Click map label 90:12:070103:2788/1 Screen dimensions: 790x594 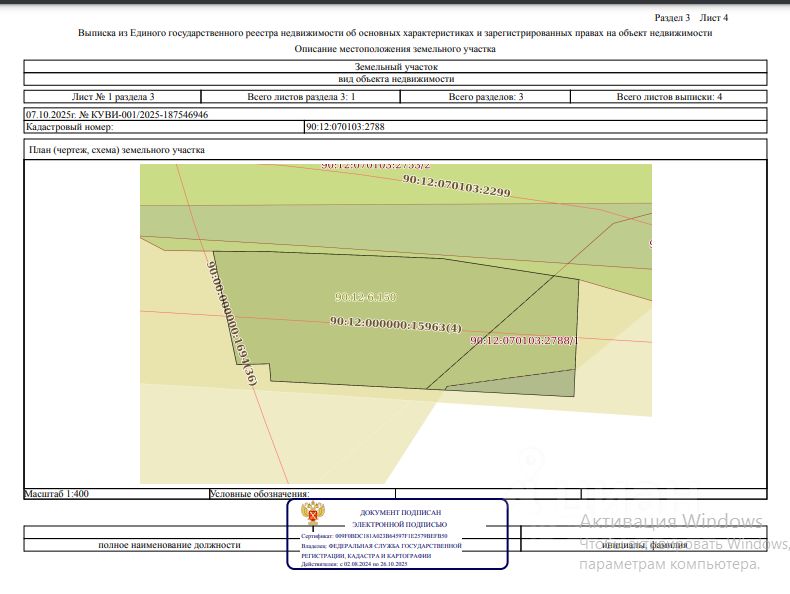[523, 341]
